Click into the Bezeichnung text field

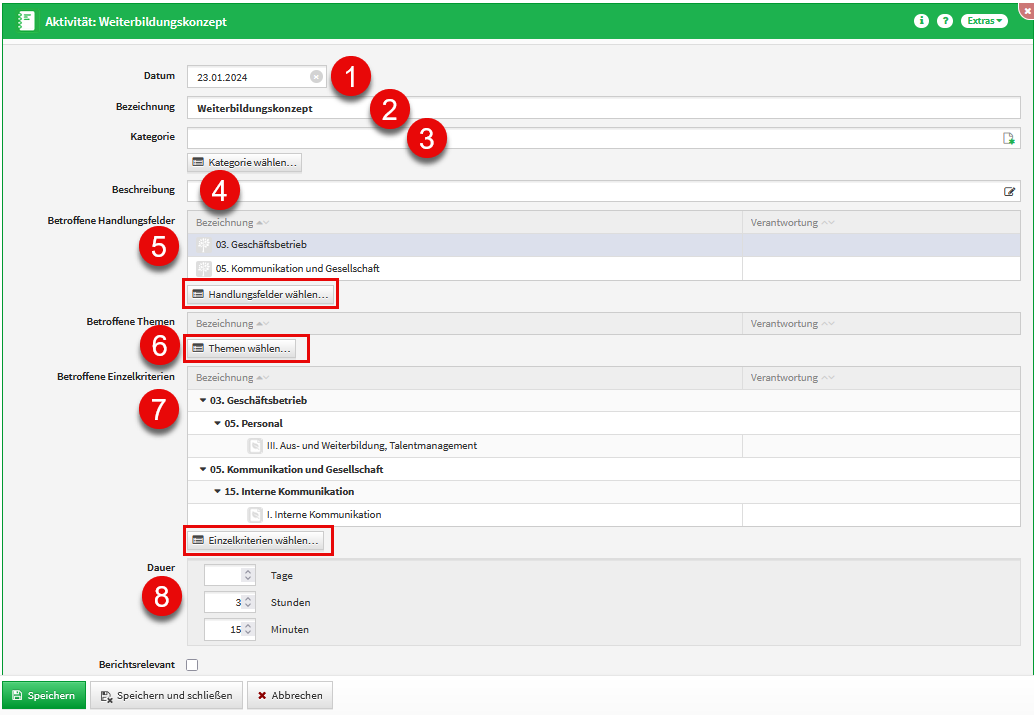600,108
